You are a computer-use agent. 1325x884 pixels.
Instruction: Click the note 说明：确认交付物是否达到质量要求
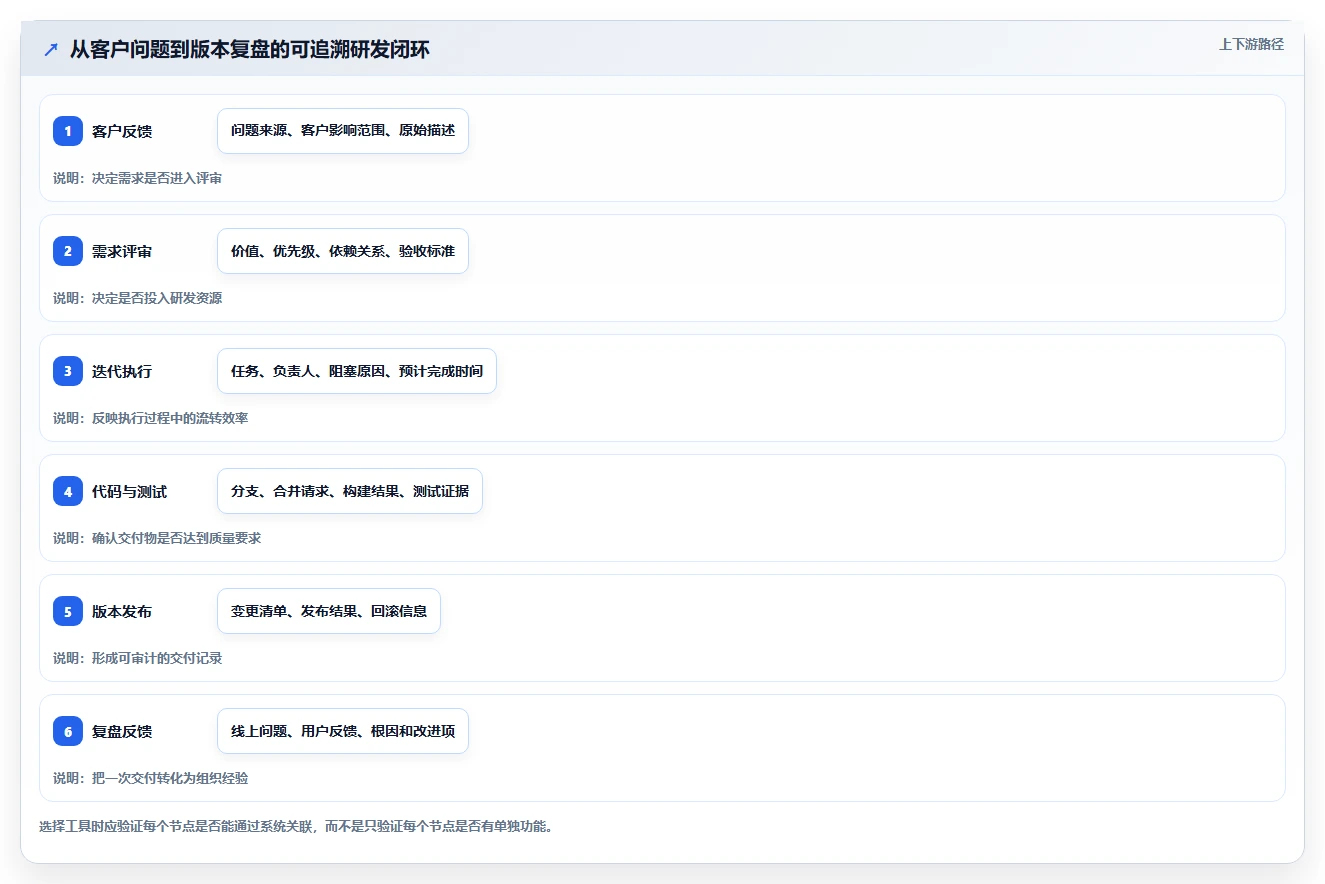tap(157, 538)
